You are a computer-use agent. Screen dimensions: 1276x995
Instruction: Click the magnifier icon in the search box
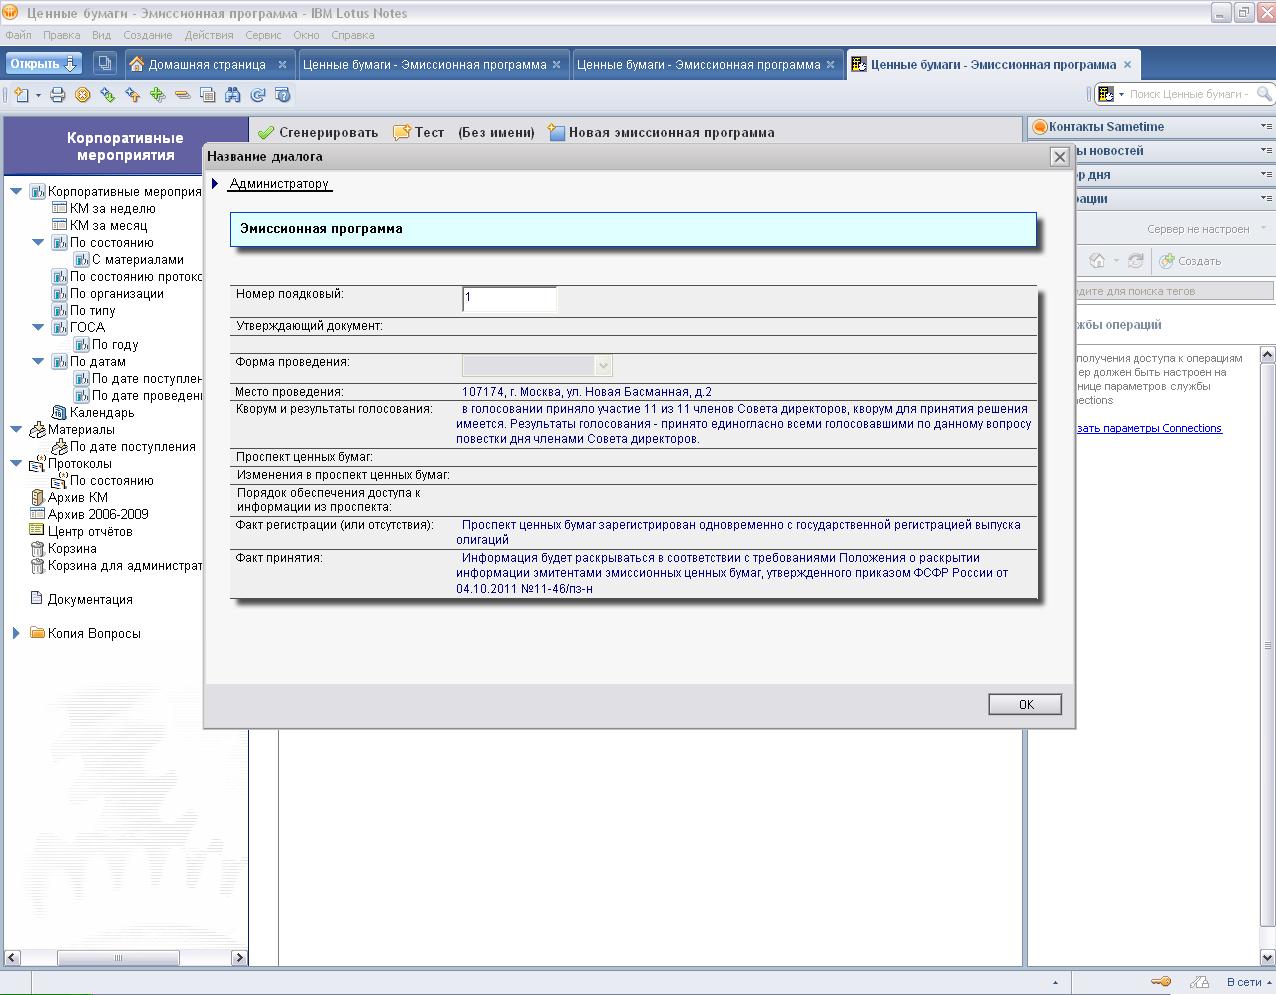[x=1264, y=94]
